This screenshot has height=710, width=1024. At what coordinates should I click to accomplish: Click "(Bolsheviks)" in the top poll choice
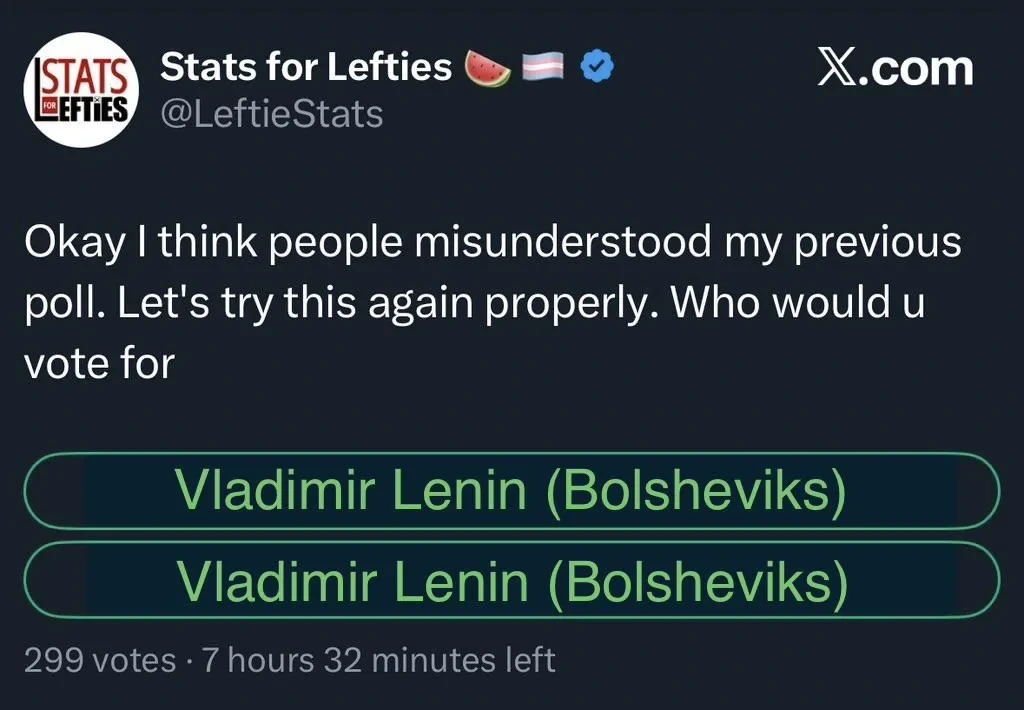695,490
